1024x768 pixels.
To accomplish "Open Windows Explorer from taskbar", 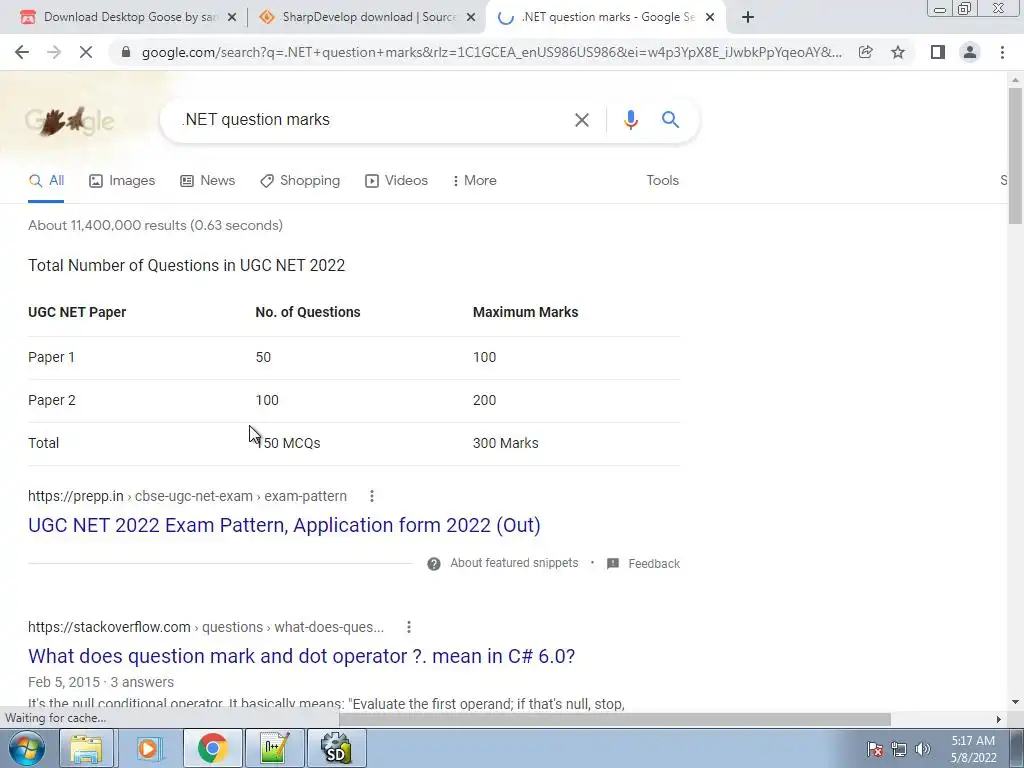I will pyautogui.click(x=87, y=748).
